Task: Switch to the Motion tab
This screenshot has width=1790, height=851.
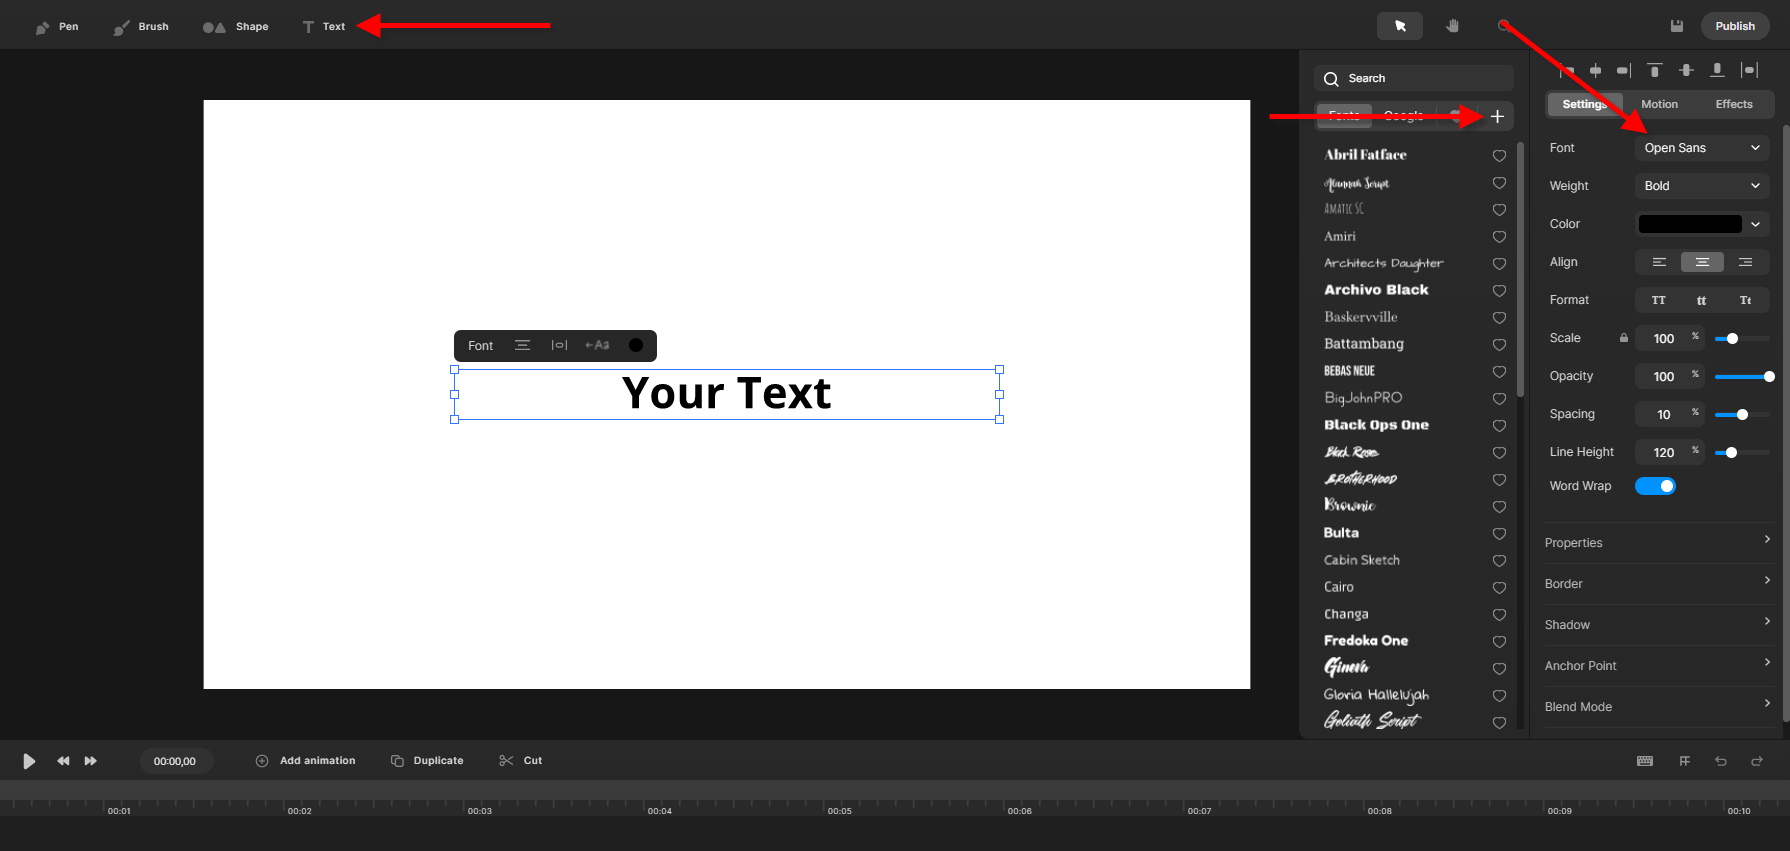Action: tap(1659, 104)
